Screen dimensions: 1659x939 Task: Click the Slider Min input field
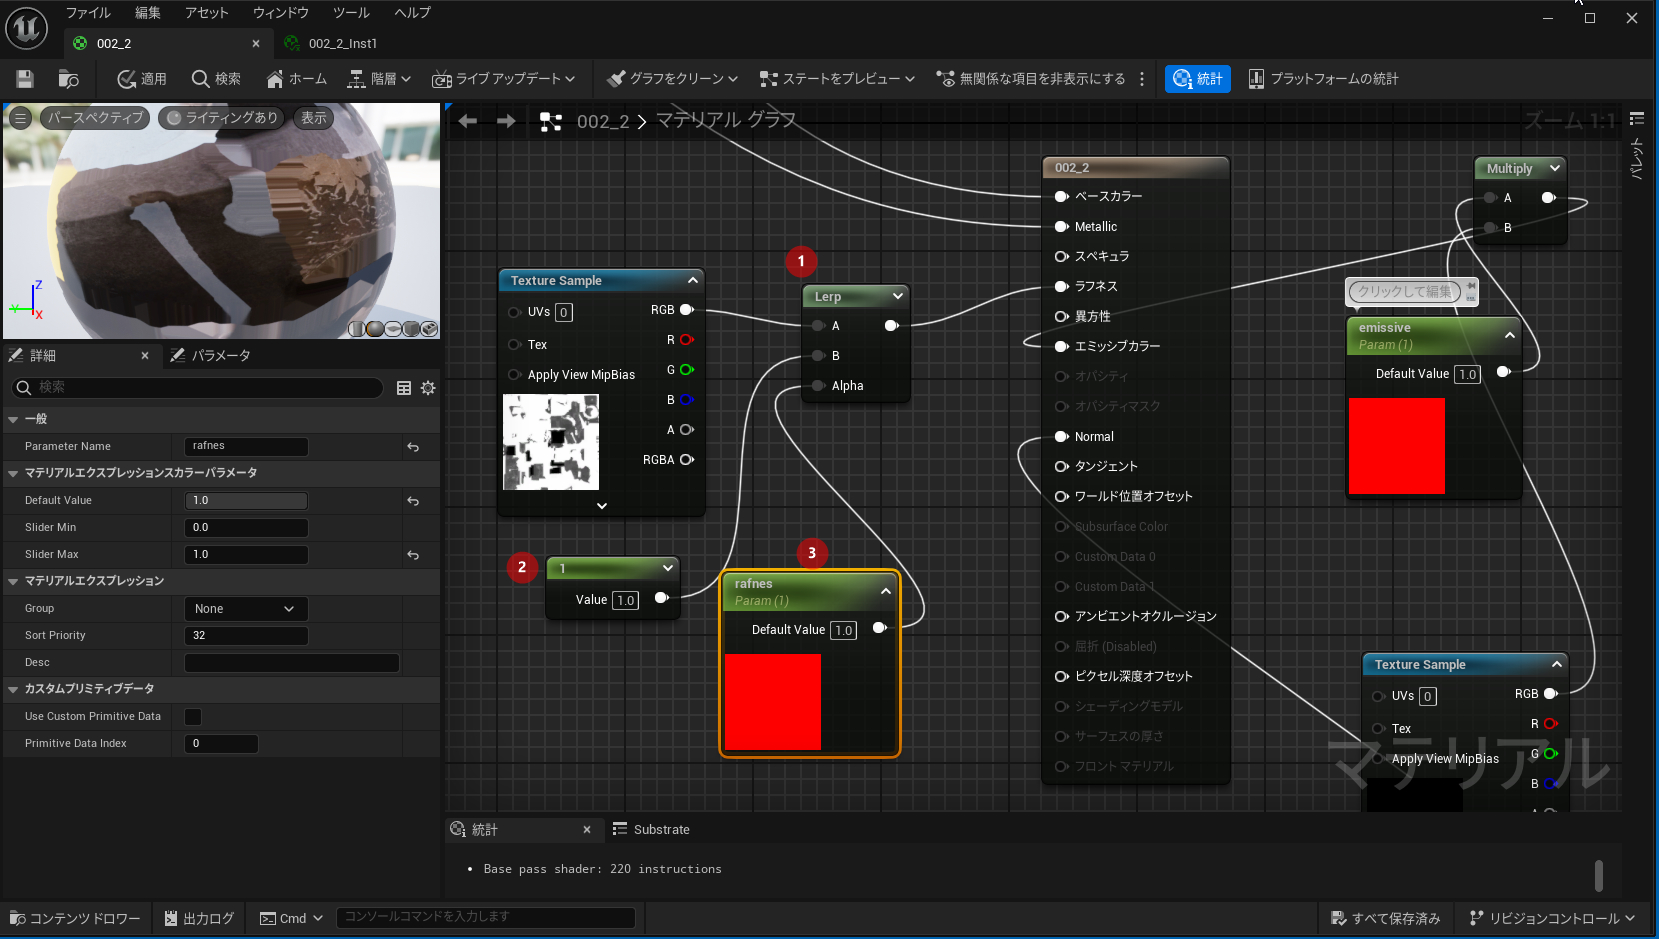click(246, 528)
